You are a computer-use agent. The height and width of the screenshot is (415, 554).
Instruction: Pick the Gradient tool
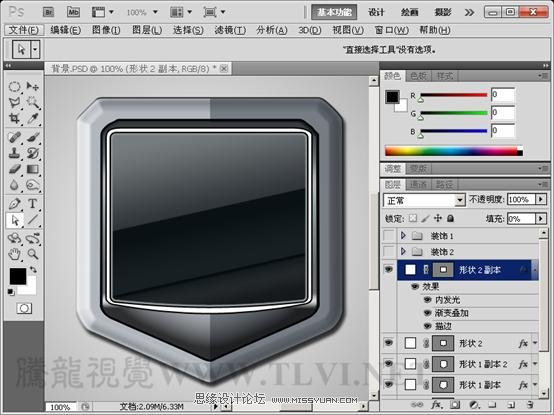33,170
